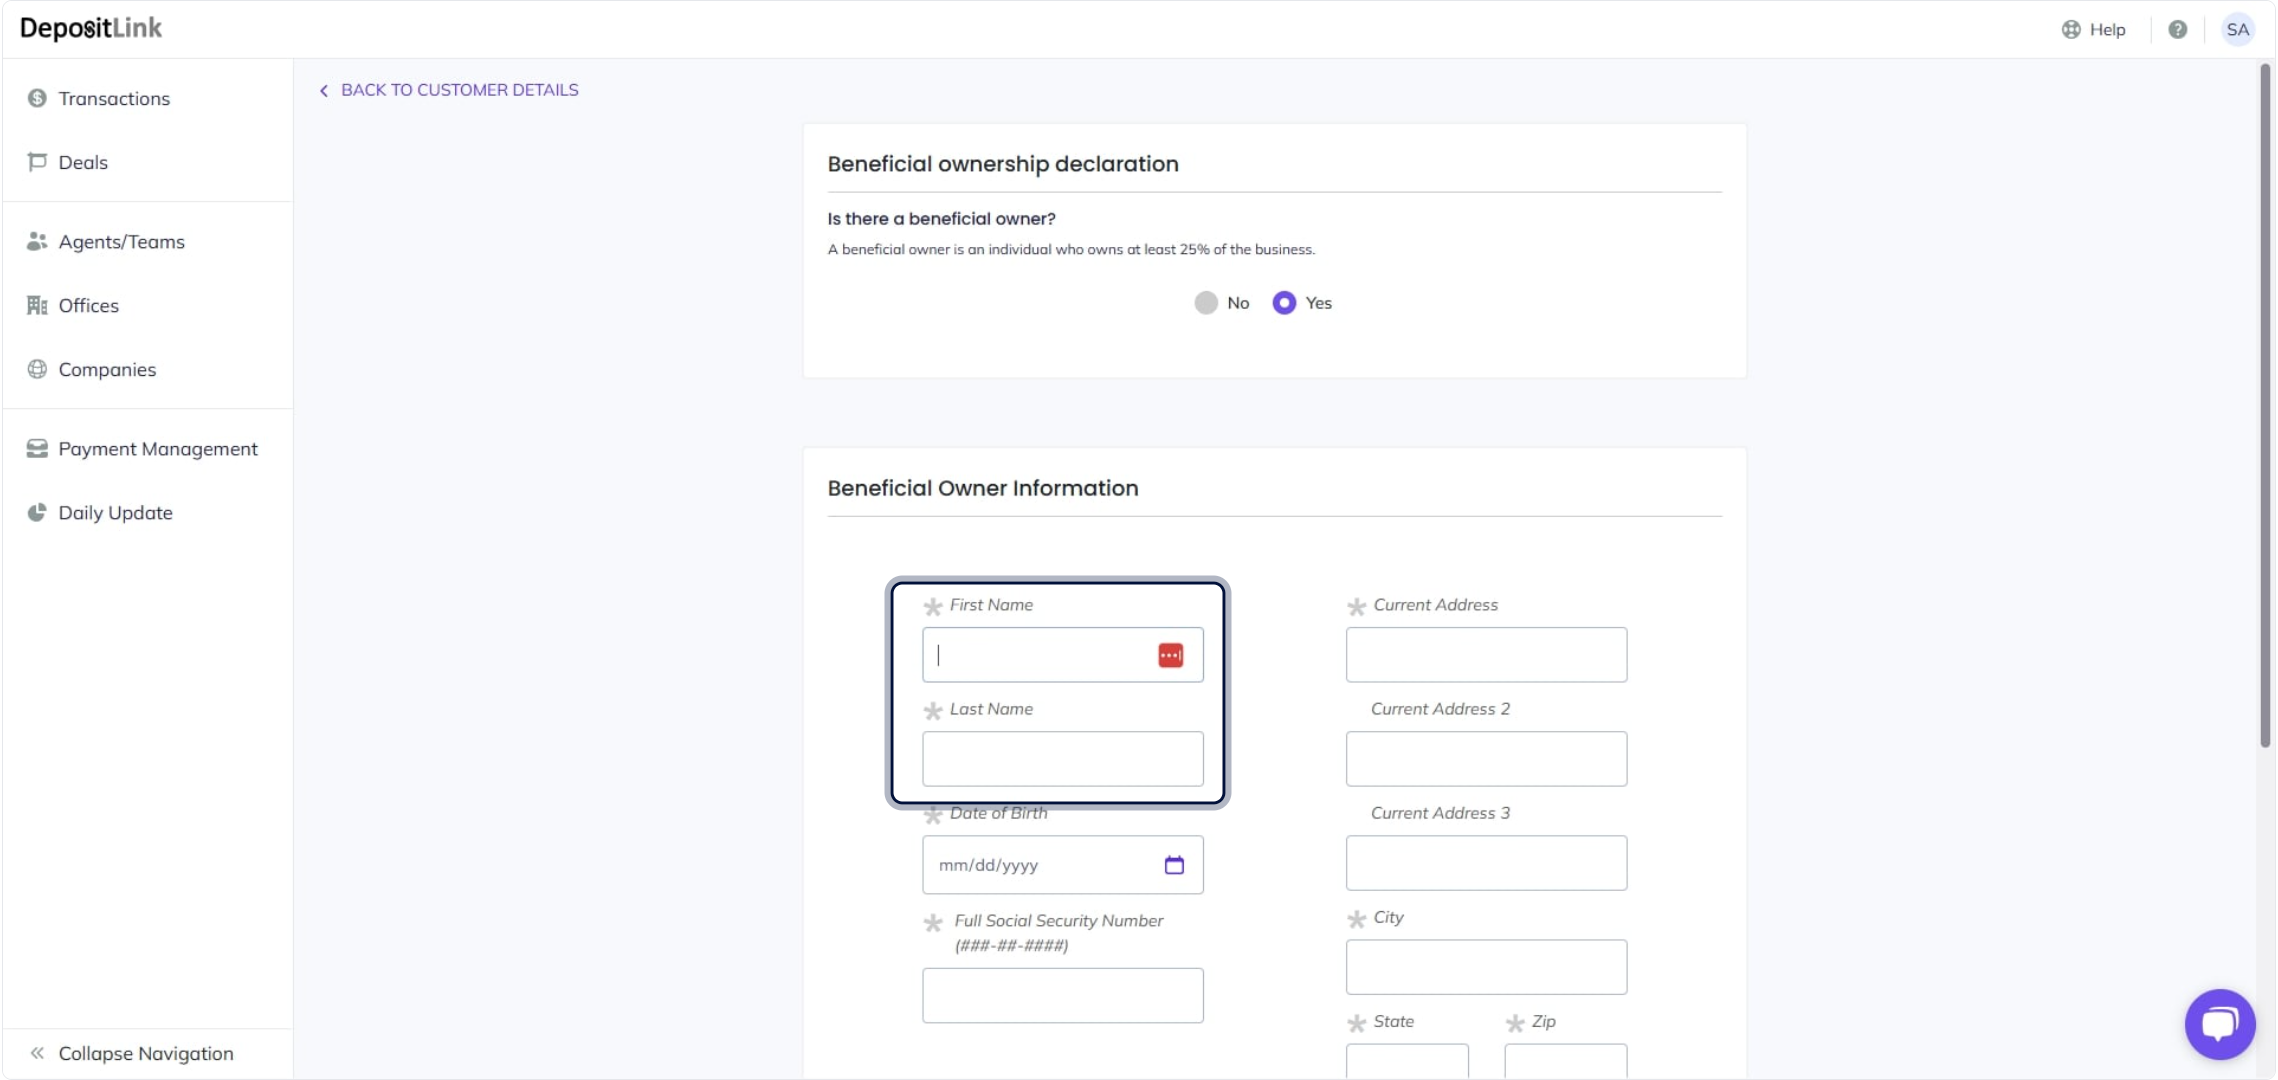Image resolution: width=2278 pixels, height=1080 pixels.
Task: Click the Transactions dollar icon
Action: (x=37, y=98)
